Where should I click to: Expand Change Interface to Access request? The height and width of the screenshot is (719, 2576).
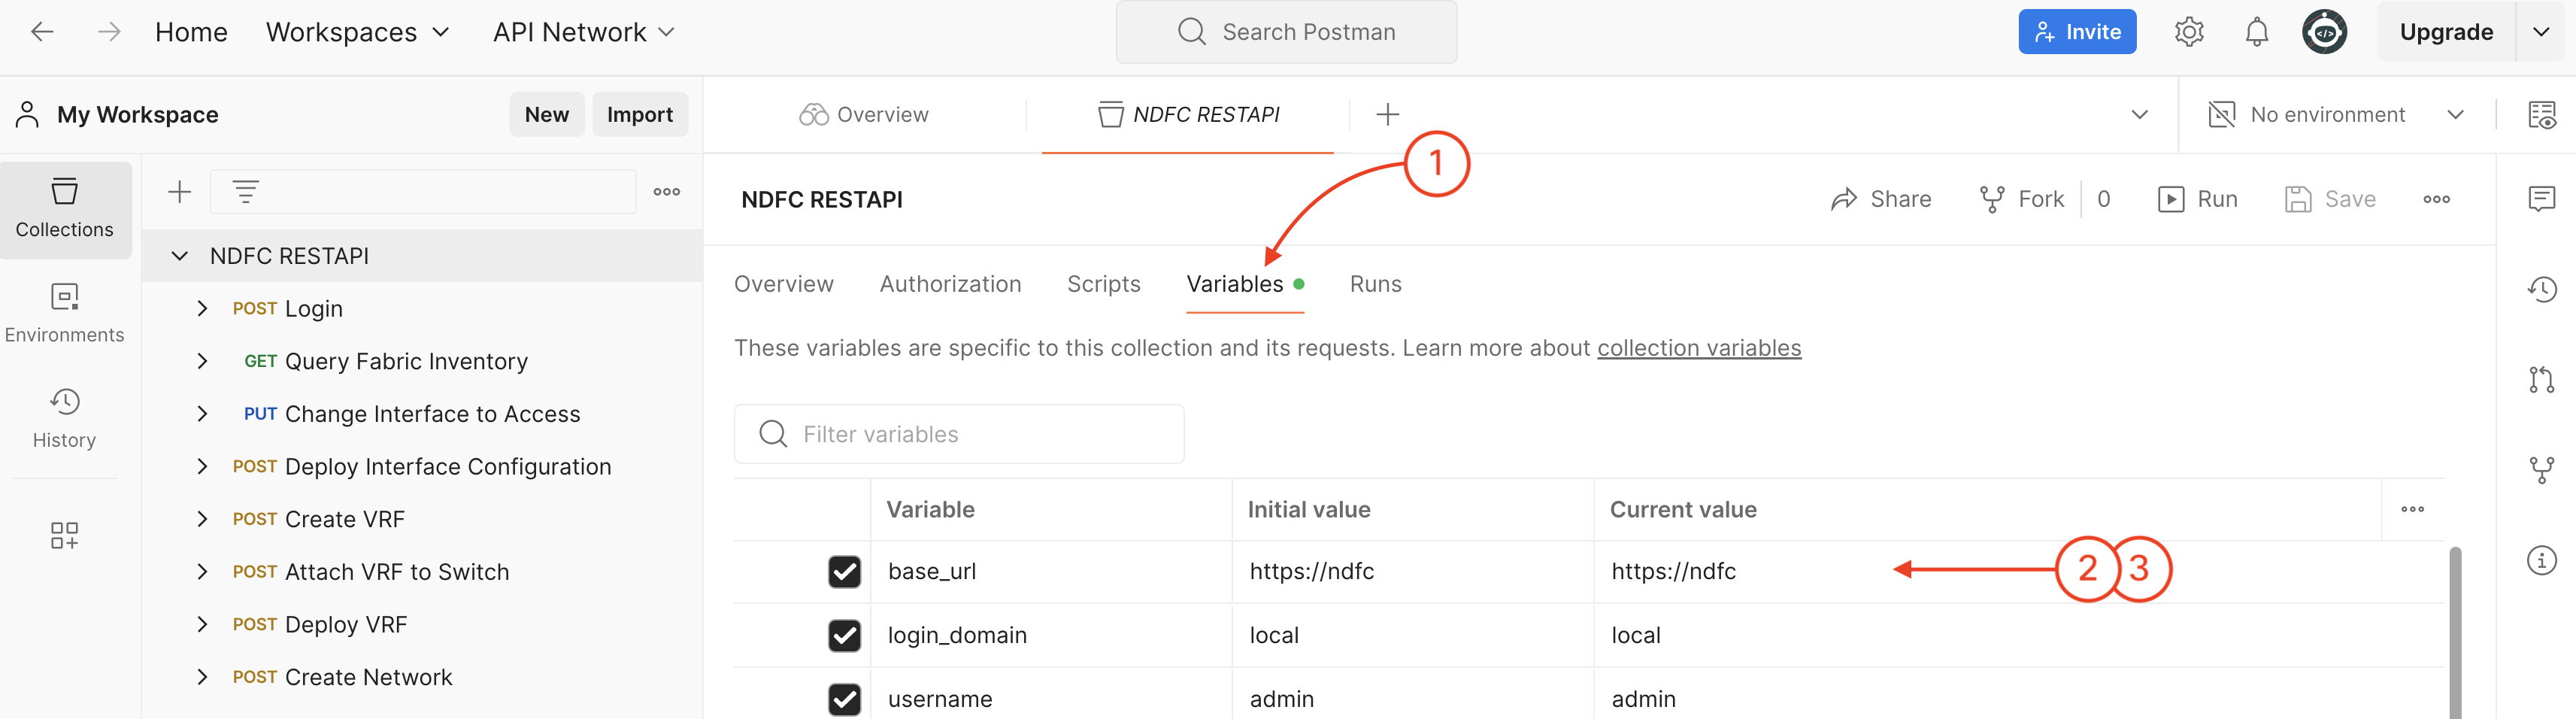click(202, 414)
